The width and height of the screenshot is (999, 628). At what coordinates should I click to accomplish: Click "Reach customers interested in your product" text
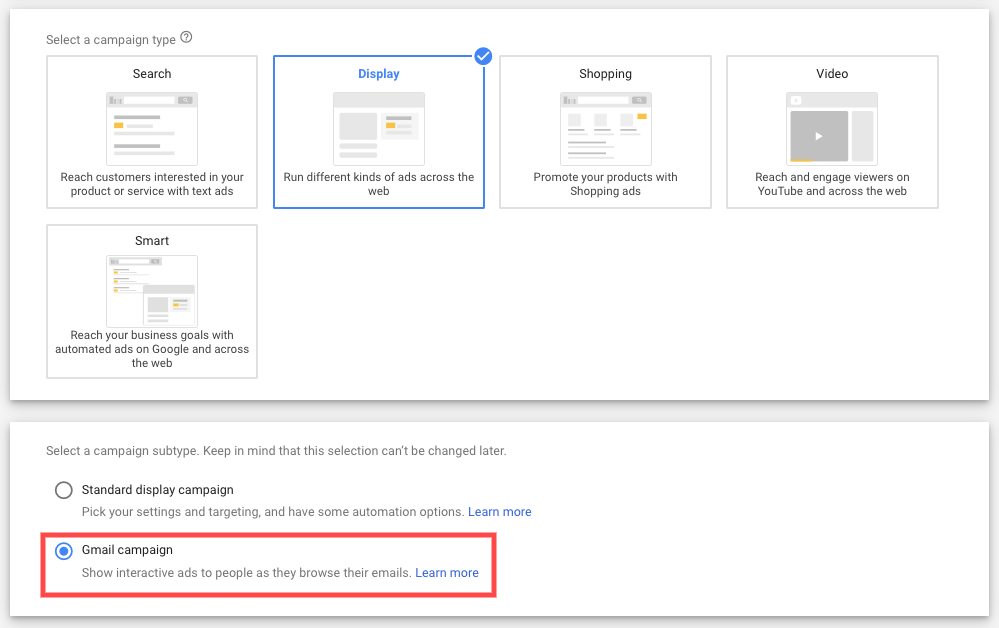pyautogui.click(x=152, y=184)
